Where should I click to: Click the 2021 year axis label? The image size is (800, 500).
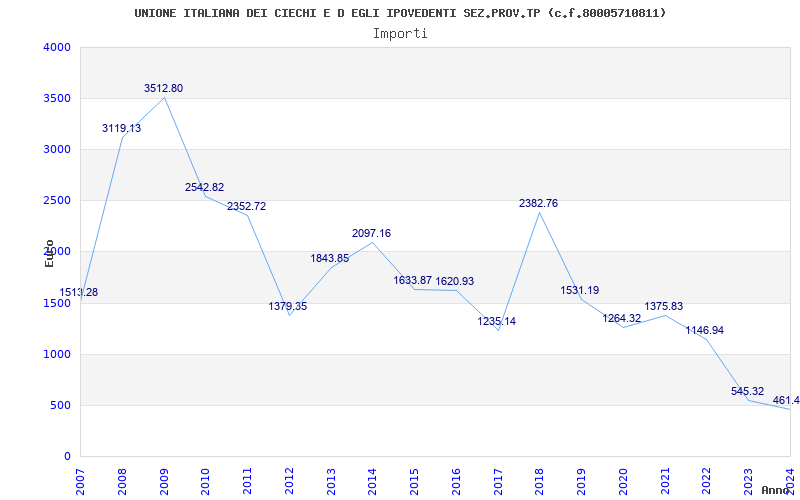click(x=665, y=482)
